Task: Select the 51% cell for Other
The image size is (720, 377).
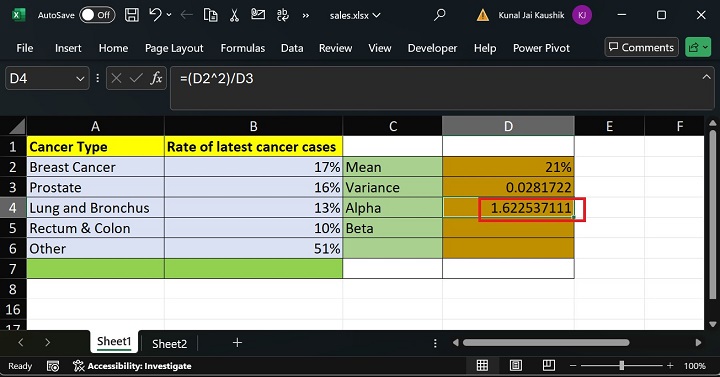Action: tap(253, 248)
